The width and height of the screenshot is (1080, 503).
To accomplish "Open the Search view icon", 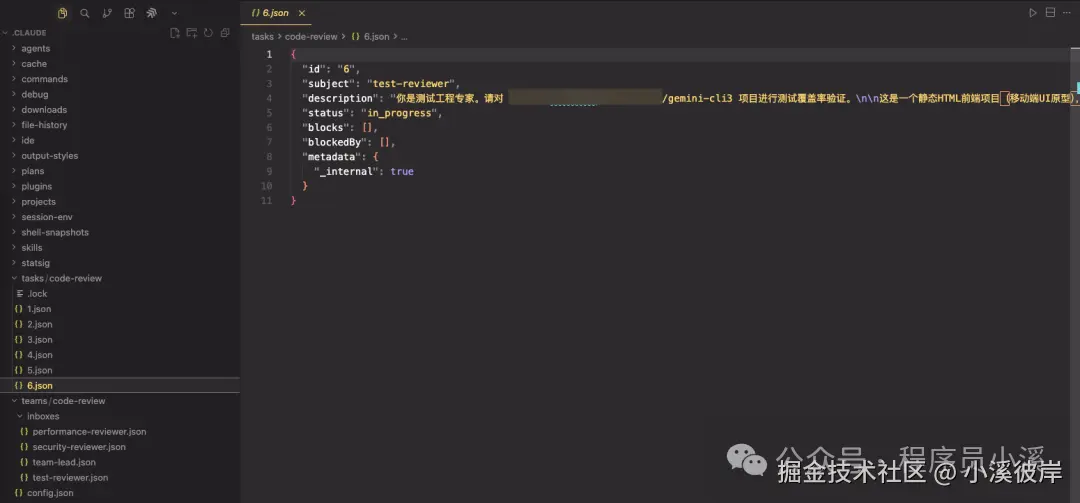I will [85, 13].
